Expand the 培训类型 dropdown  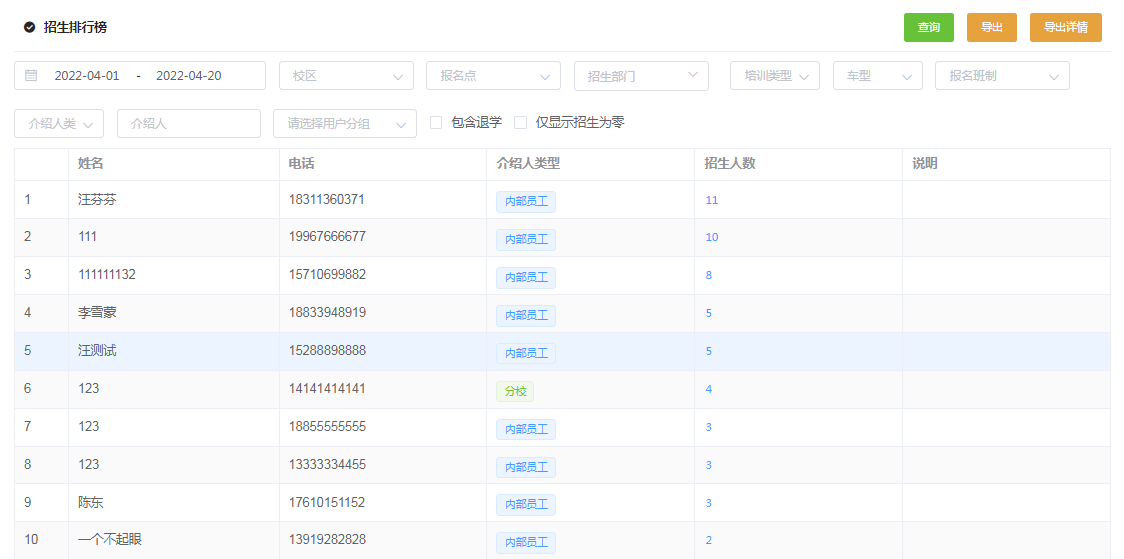pyautogui.click(x=775, y=75)
